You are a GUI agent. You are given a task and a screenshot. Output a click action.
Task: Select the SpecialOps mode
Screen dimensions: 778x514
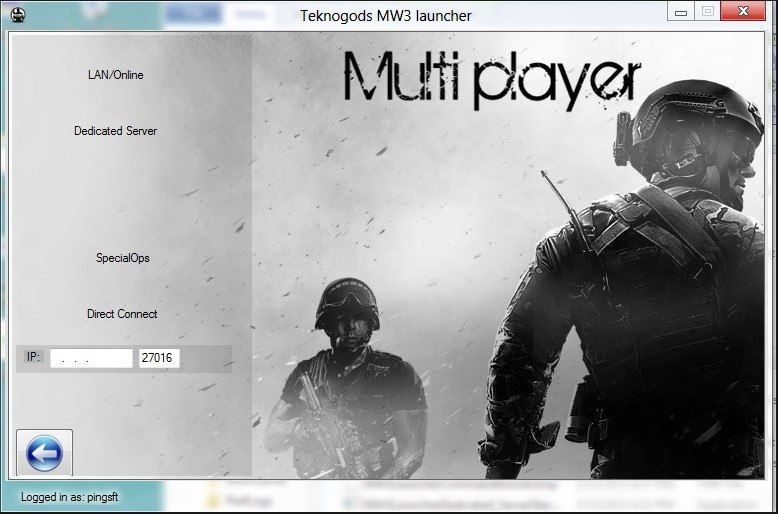tap(123, 258)
